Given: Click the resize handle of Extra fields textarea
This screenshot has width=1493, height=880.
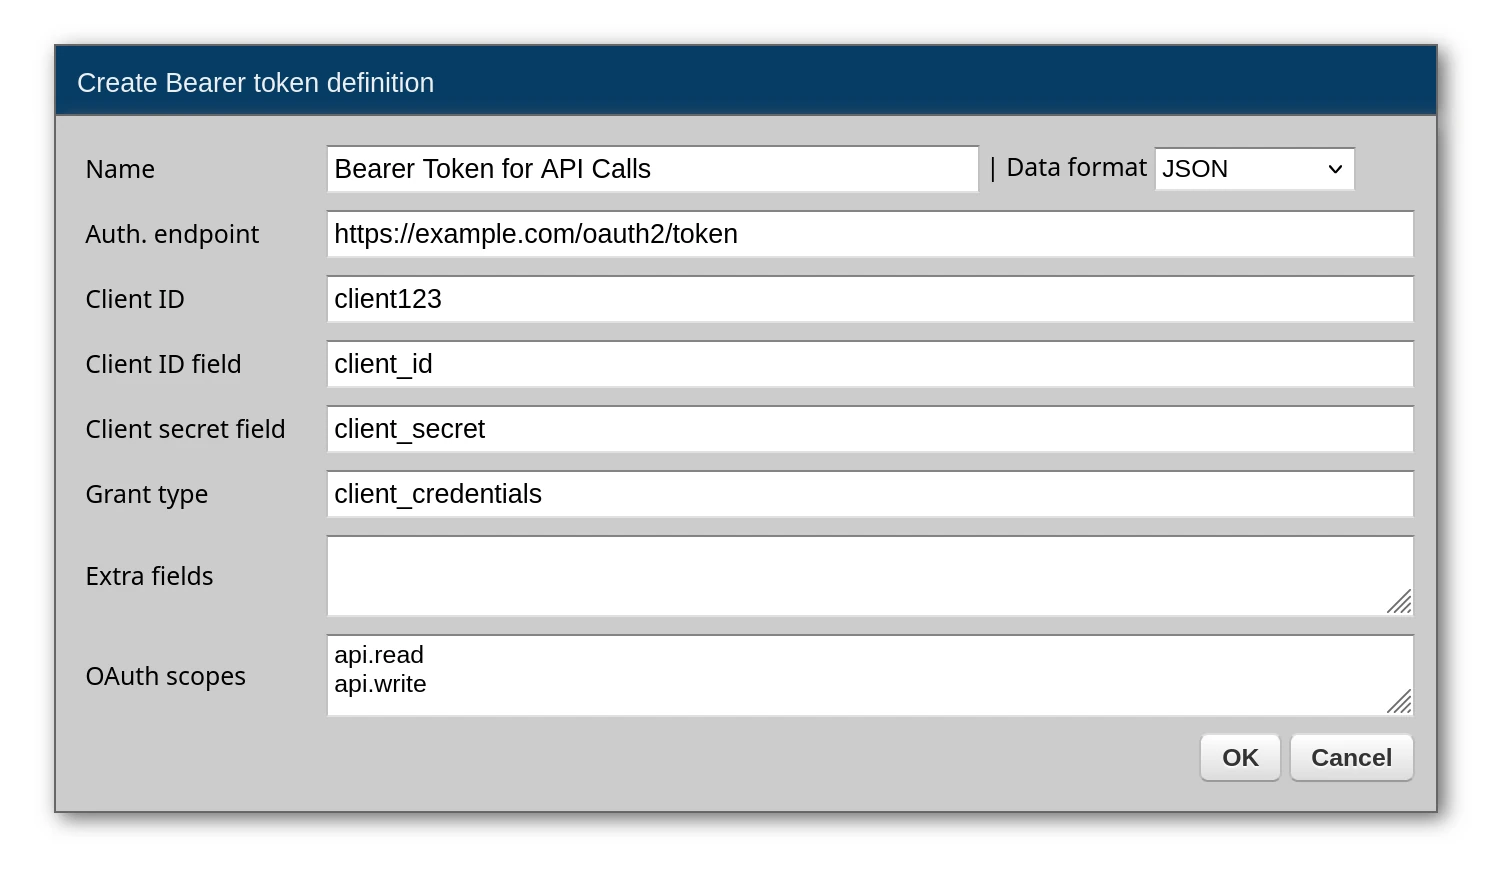Looking at the screenshot, I should [x=1400, y=602].
